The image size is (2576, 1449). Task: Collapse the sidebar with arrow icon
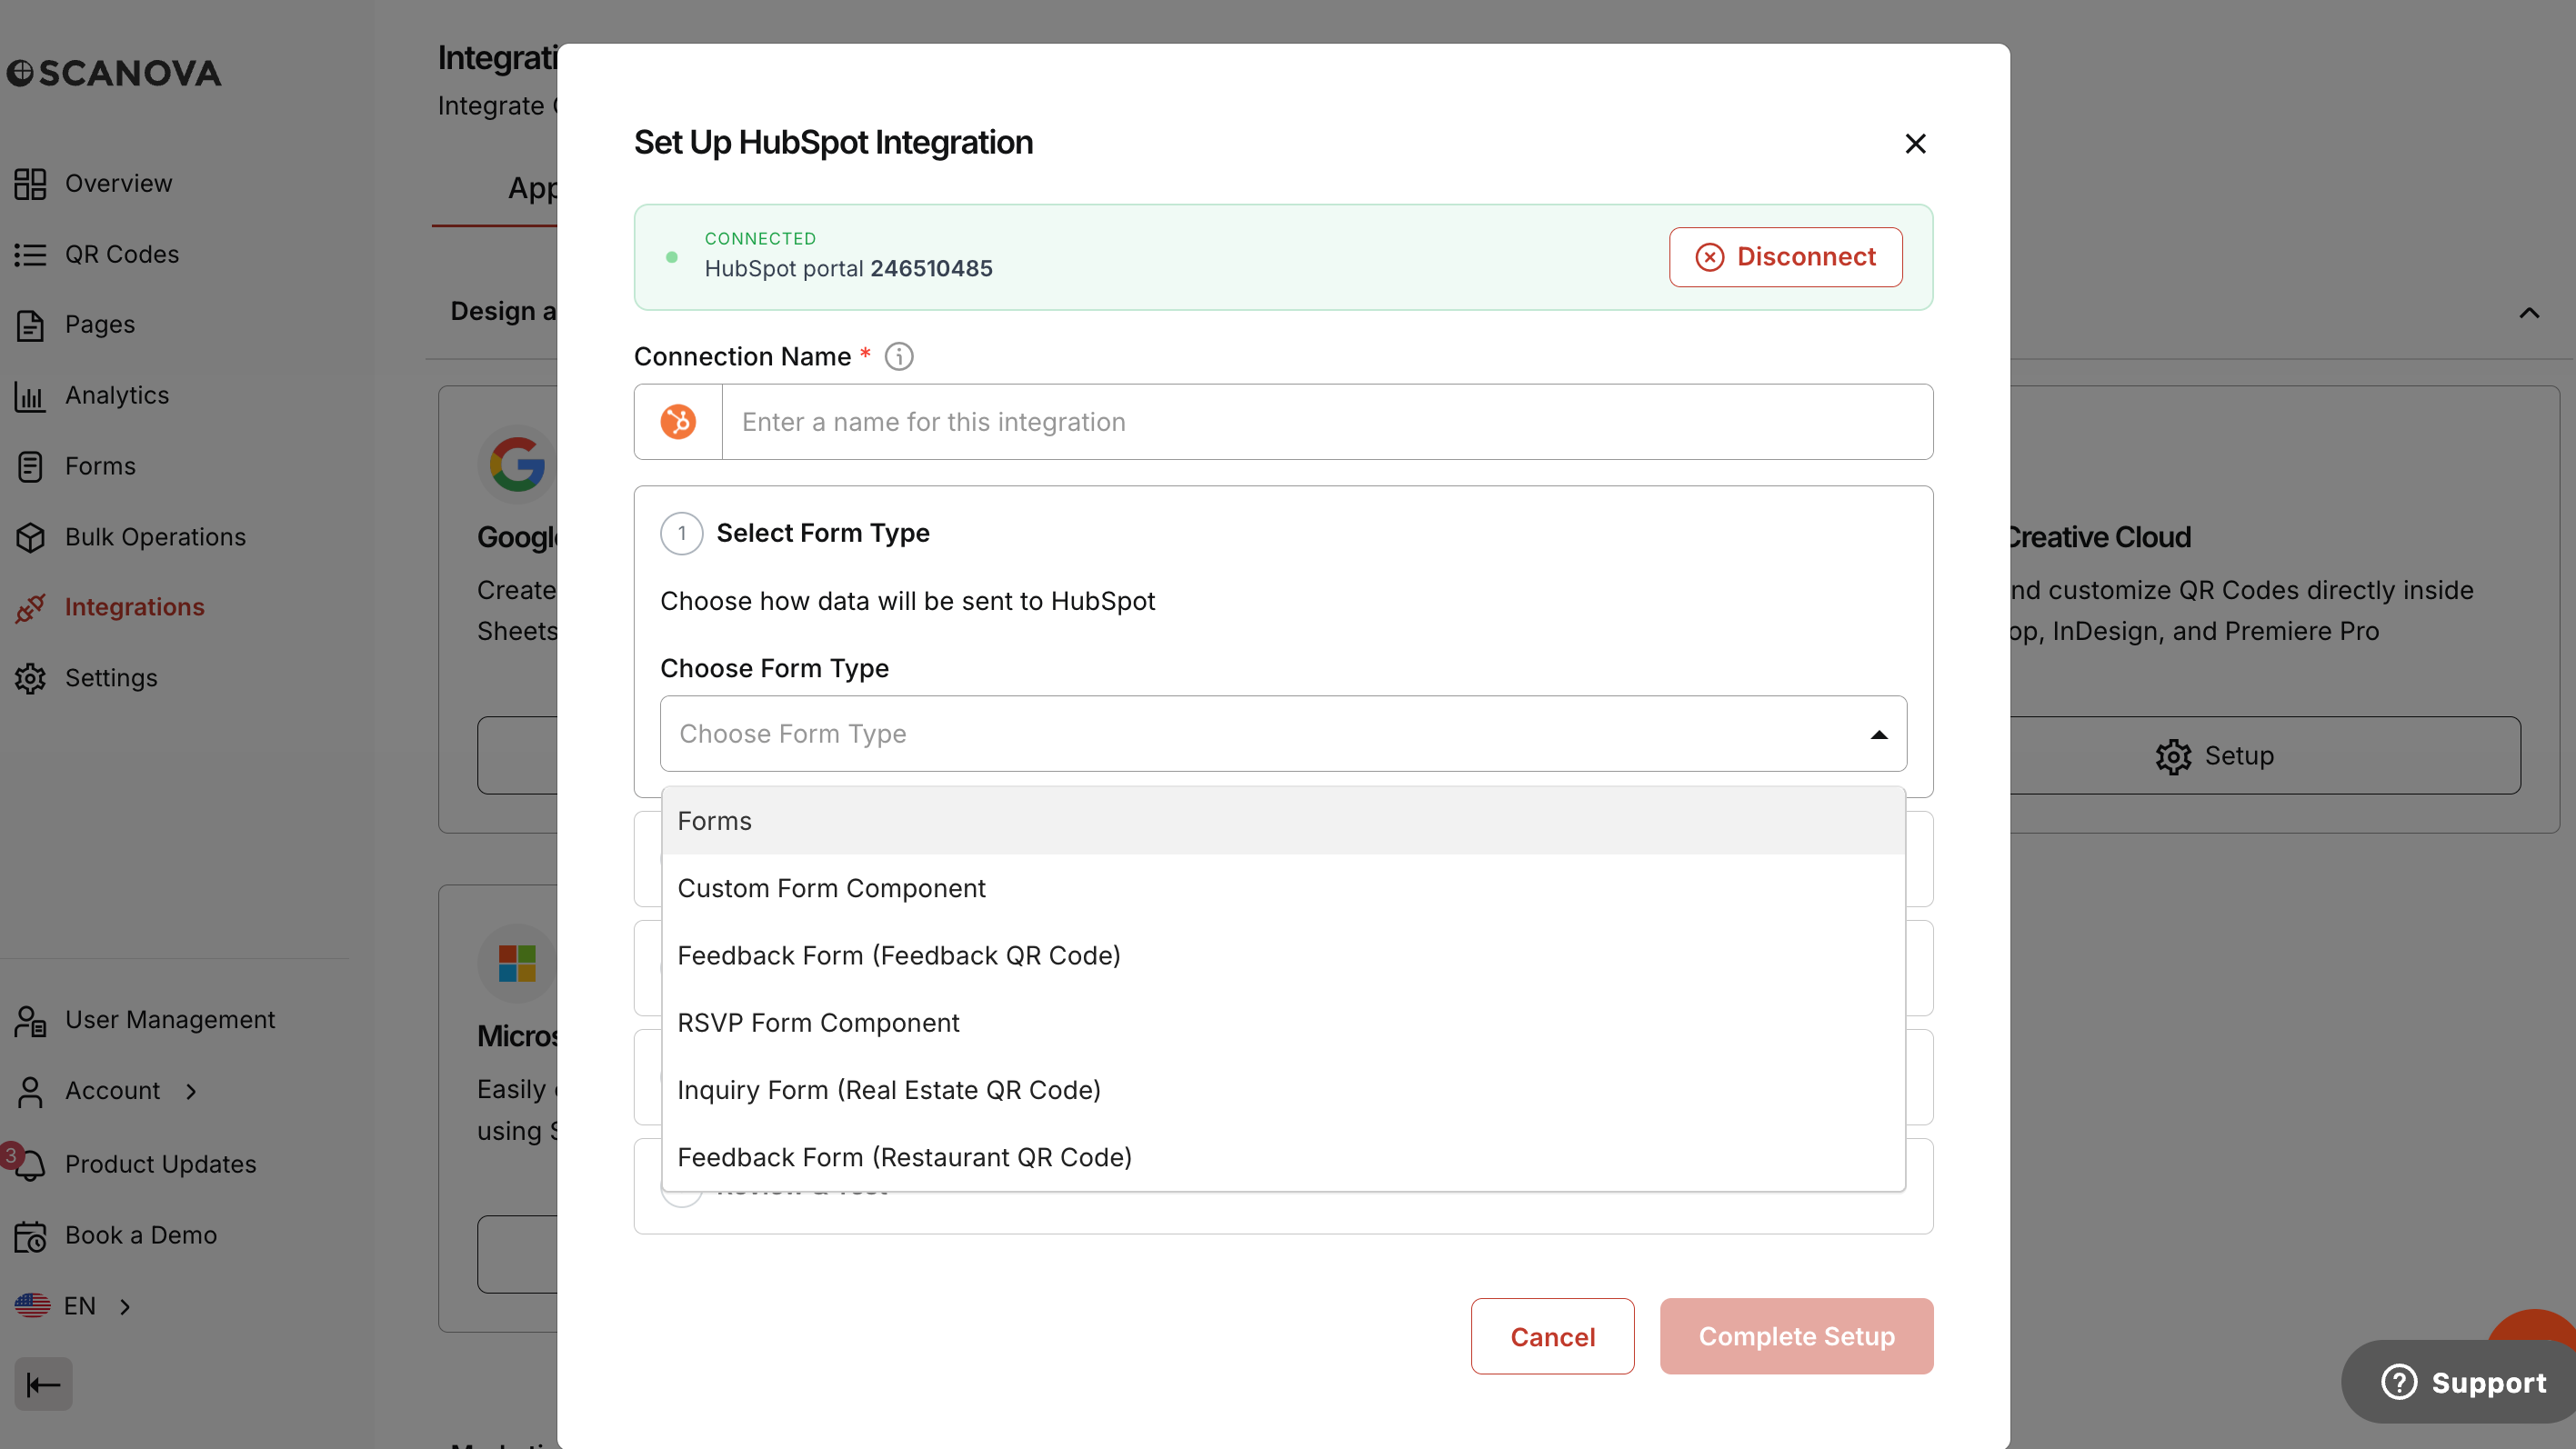point(43,1385)
